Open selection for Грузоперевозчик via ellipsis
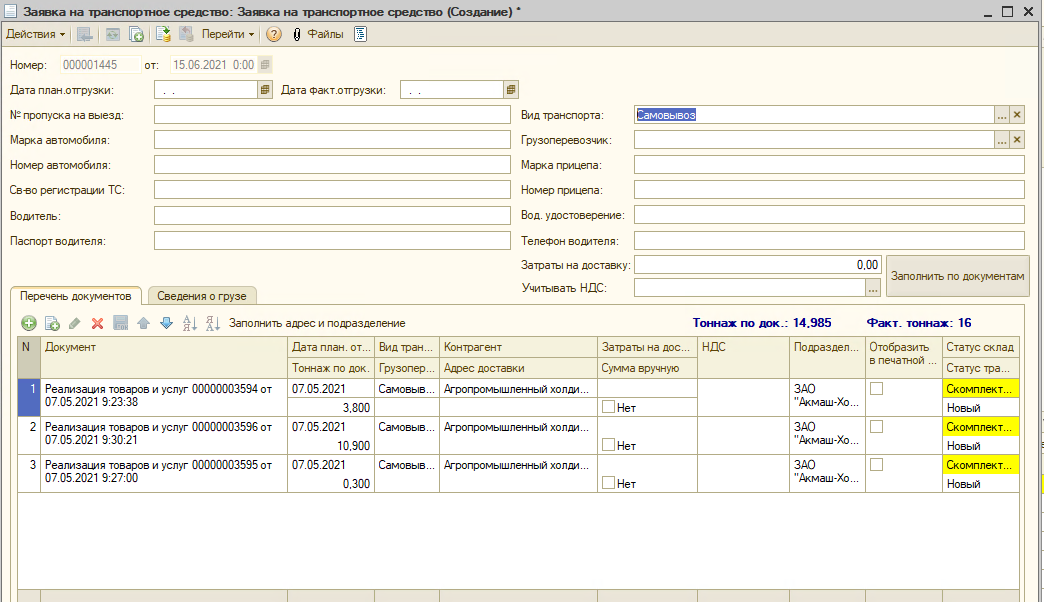The height and width of the screenshot is (602, 1044). (1002, 140)
